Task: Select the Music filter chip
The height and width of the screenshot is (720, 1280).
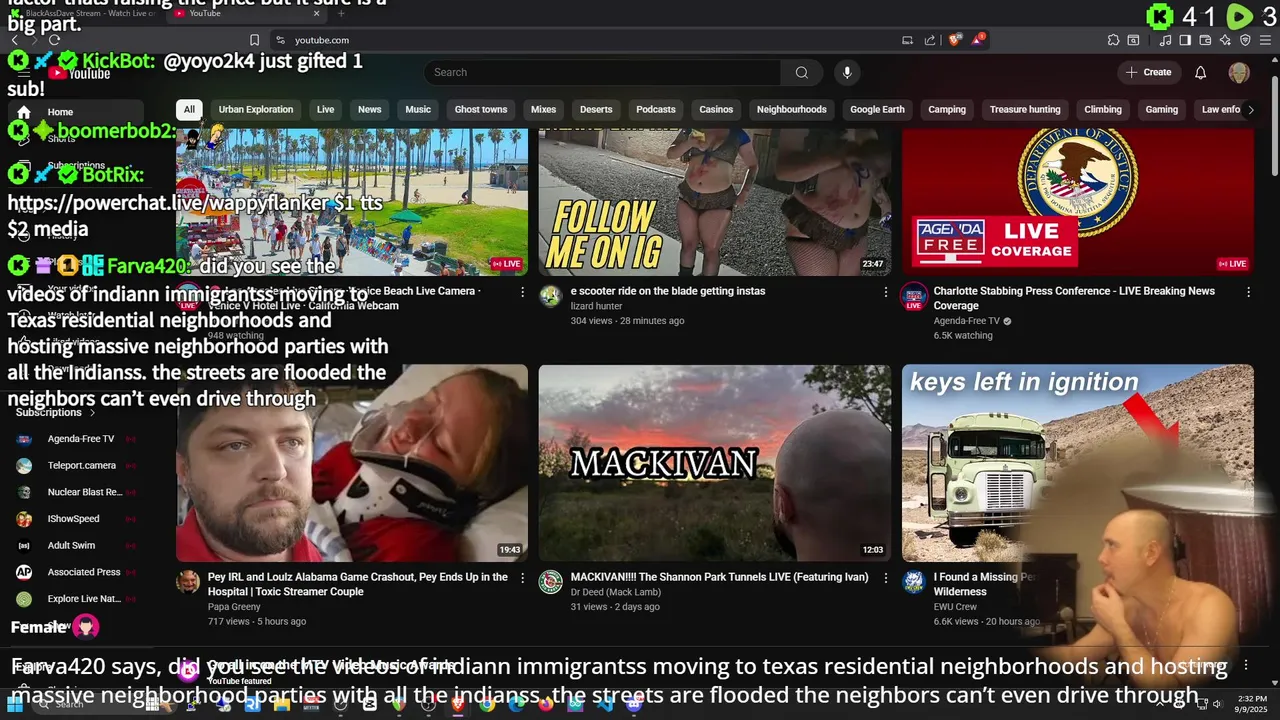Action: pyautogui.click(x=418, y=109)
